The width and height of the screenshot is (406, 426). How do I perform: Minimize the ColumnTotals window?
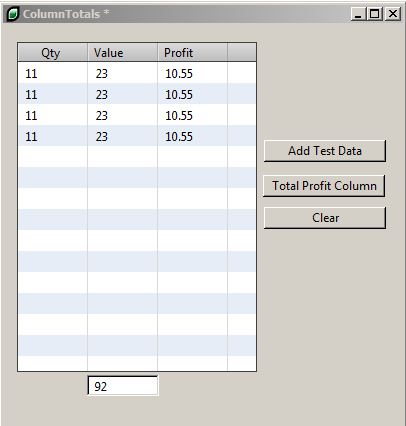tap(359, 14)
